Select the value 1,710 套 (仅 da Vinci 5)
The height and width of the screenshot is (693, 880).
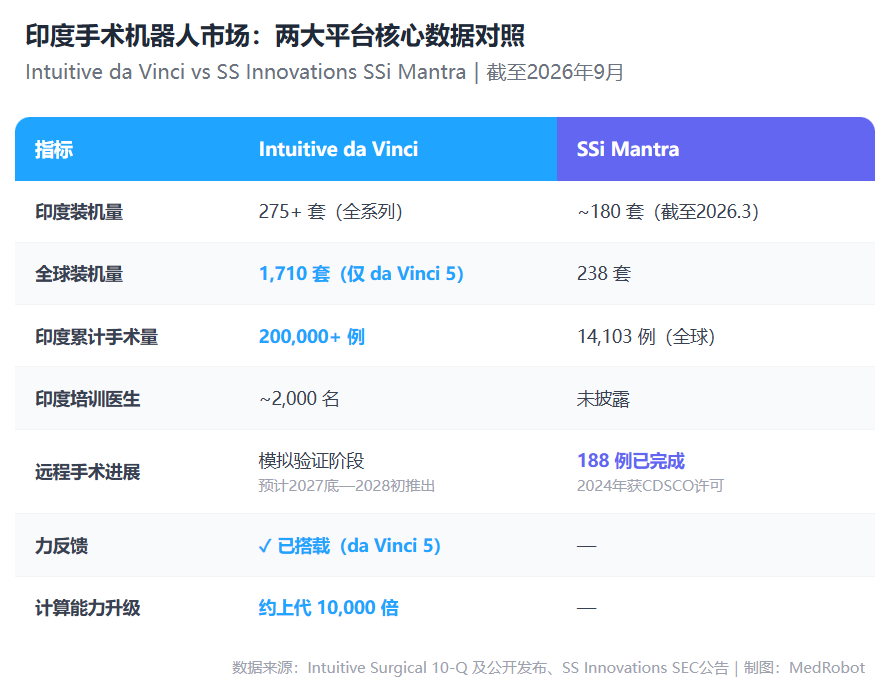tap(361, 274)
